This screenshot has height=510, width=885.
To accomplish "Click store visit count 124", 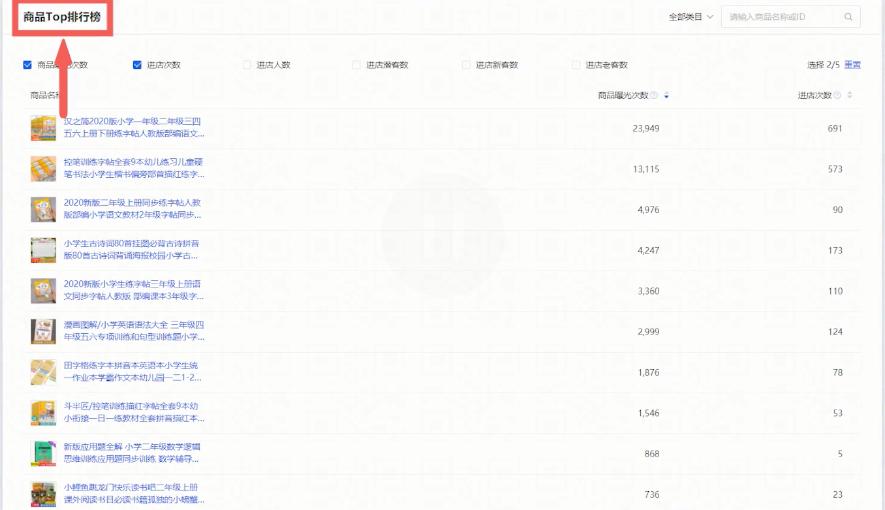I will 835,332.
